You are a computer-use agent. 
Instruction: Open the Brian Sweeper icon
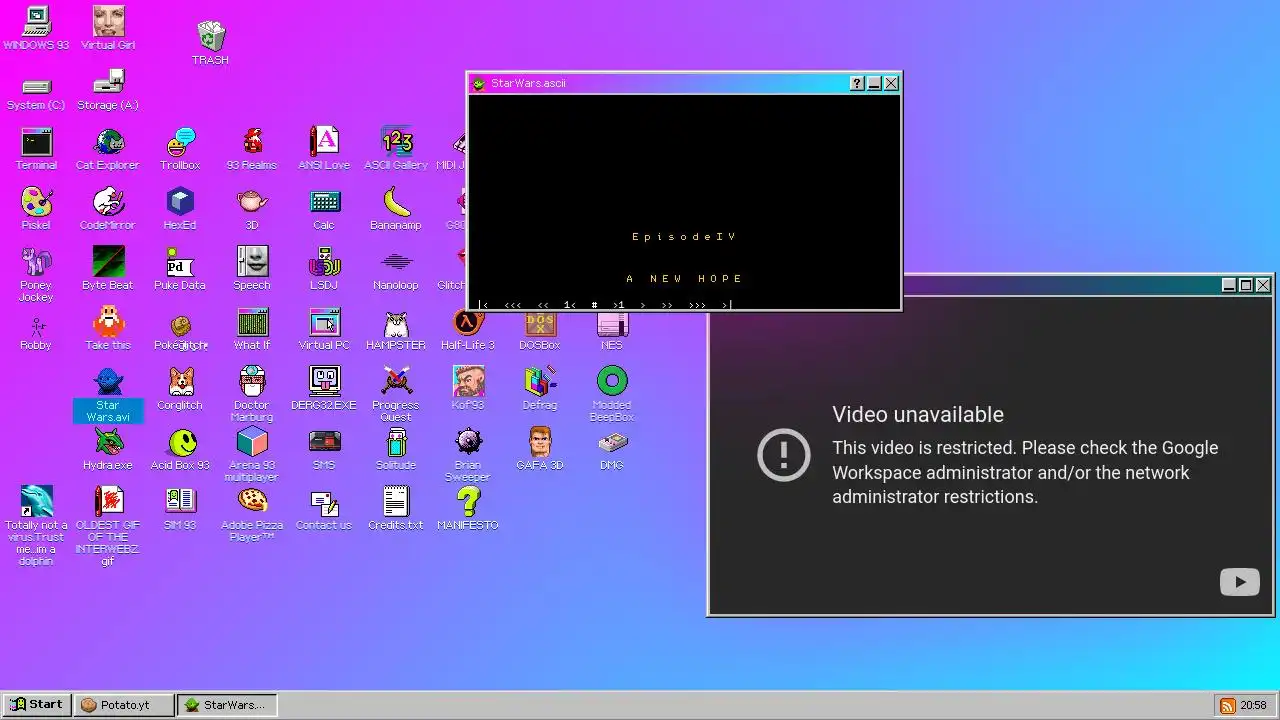click(468, 455)
